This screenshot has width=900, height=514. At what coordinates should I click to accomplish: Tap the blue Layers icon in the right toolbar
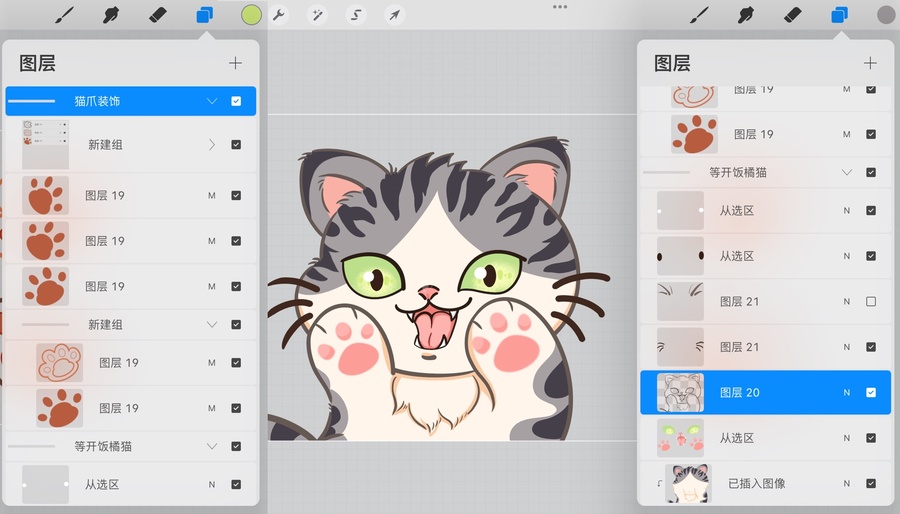tap(839, 15)
